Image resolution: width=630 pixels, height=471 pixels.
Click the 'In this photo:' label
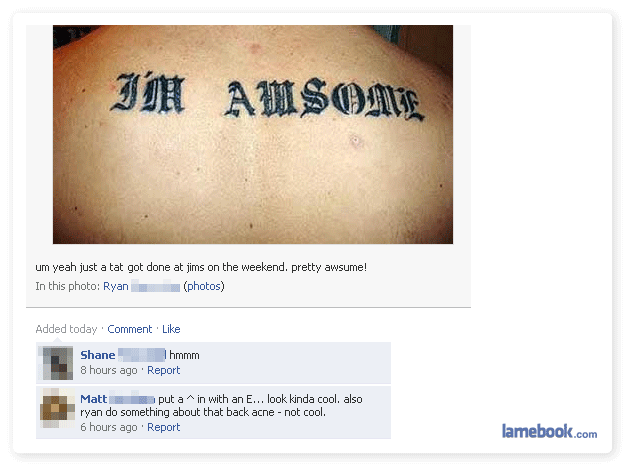(x=68, y=286)
